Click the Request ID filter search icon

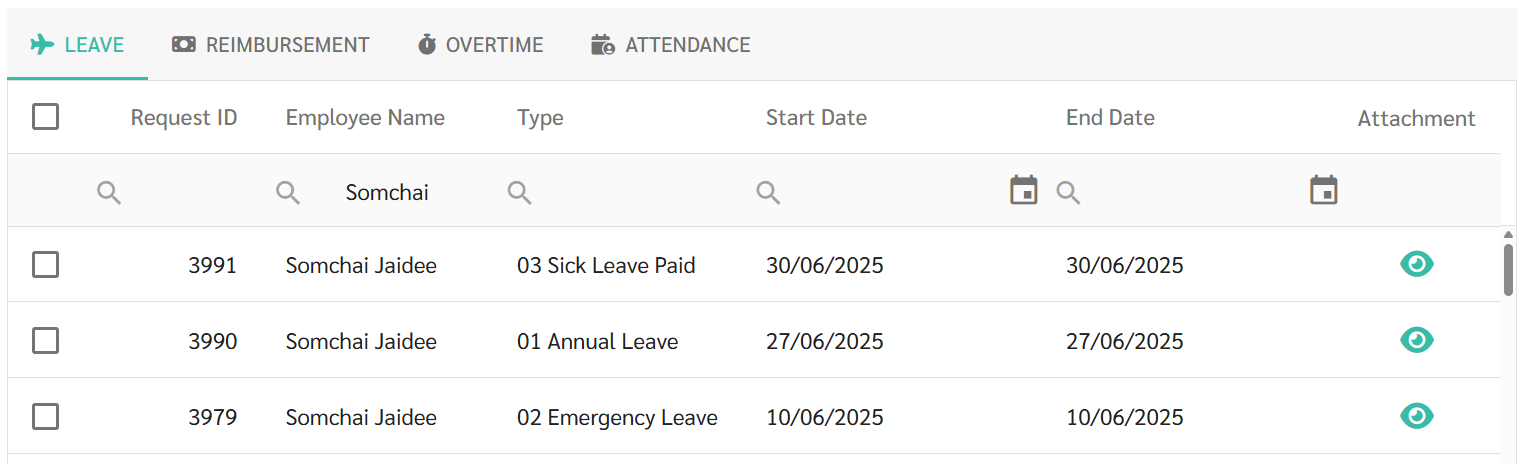(x=109, y=193)
